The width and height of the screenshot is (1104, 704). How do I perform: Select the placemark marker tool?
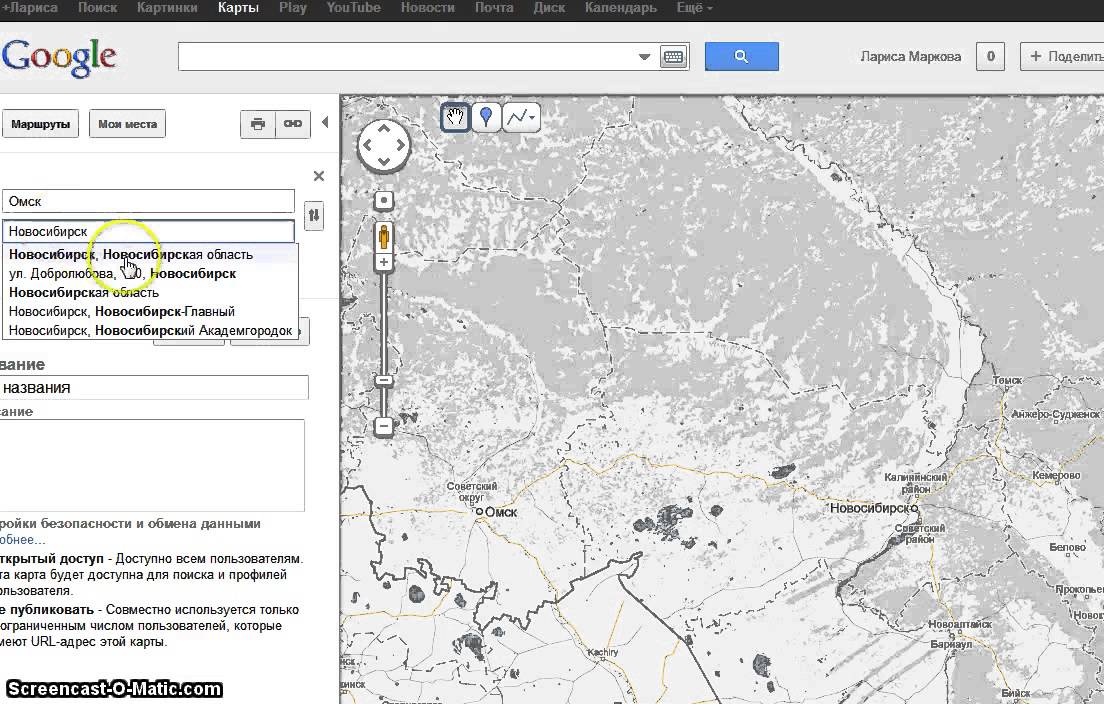[x=486, y=117]
